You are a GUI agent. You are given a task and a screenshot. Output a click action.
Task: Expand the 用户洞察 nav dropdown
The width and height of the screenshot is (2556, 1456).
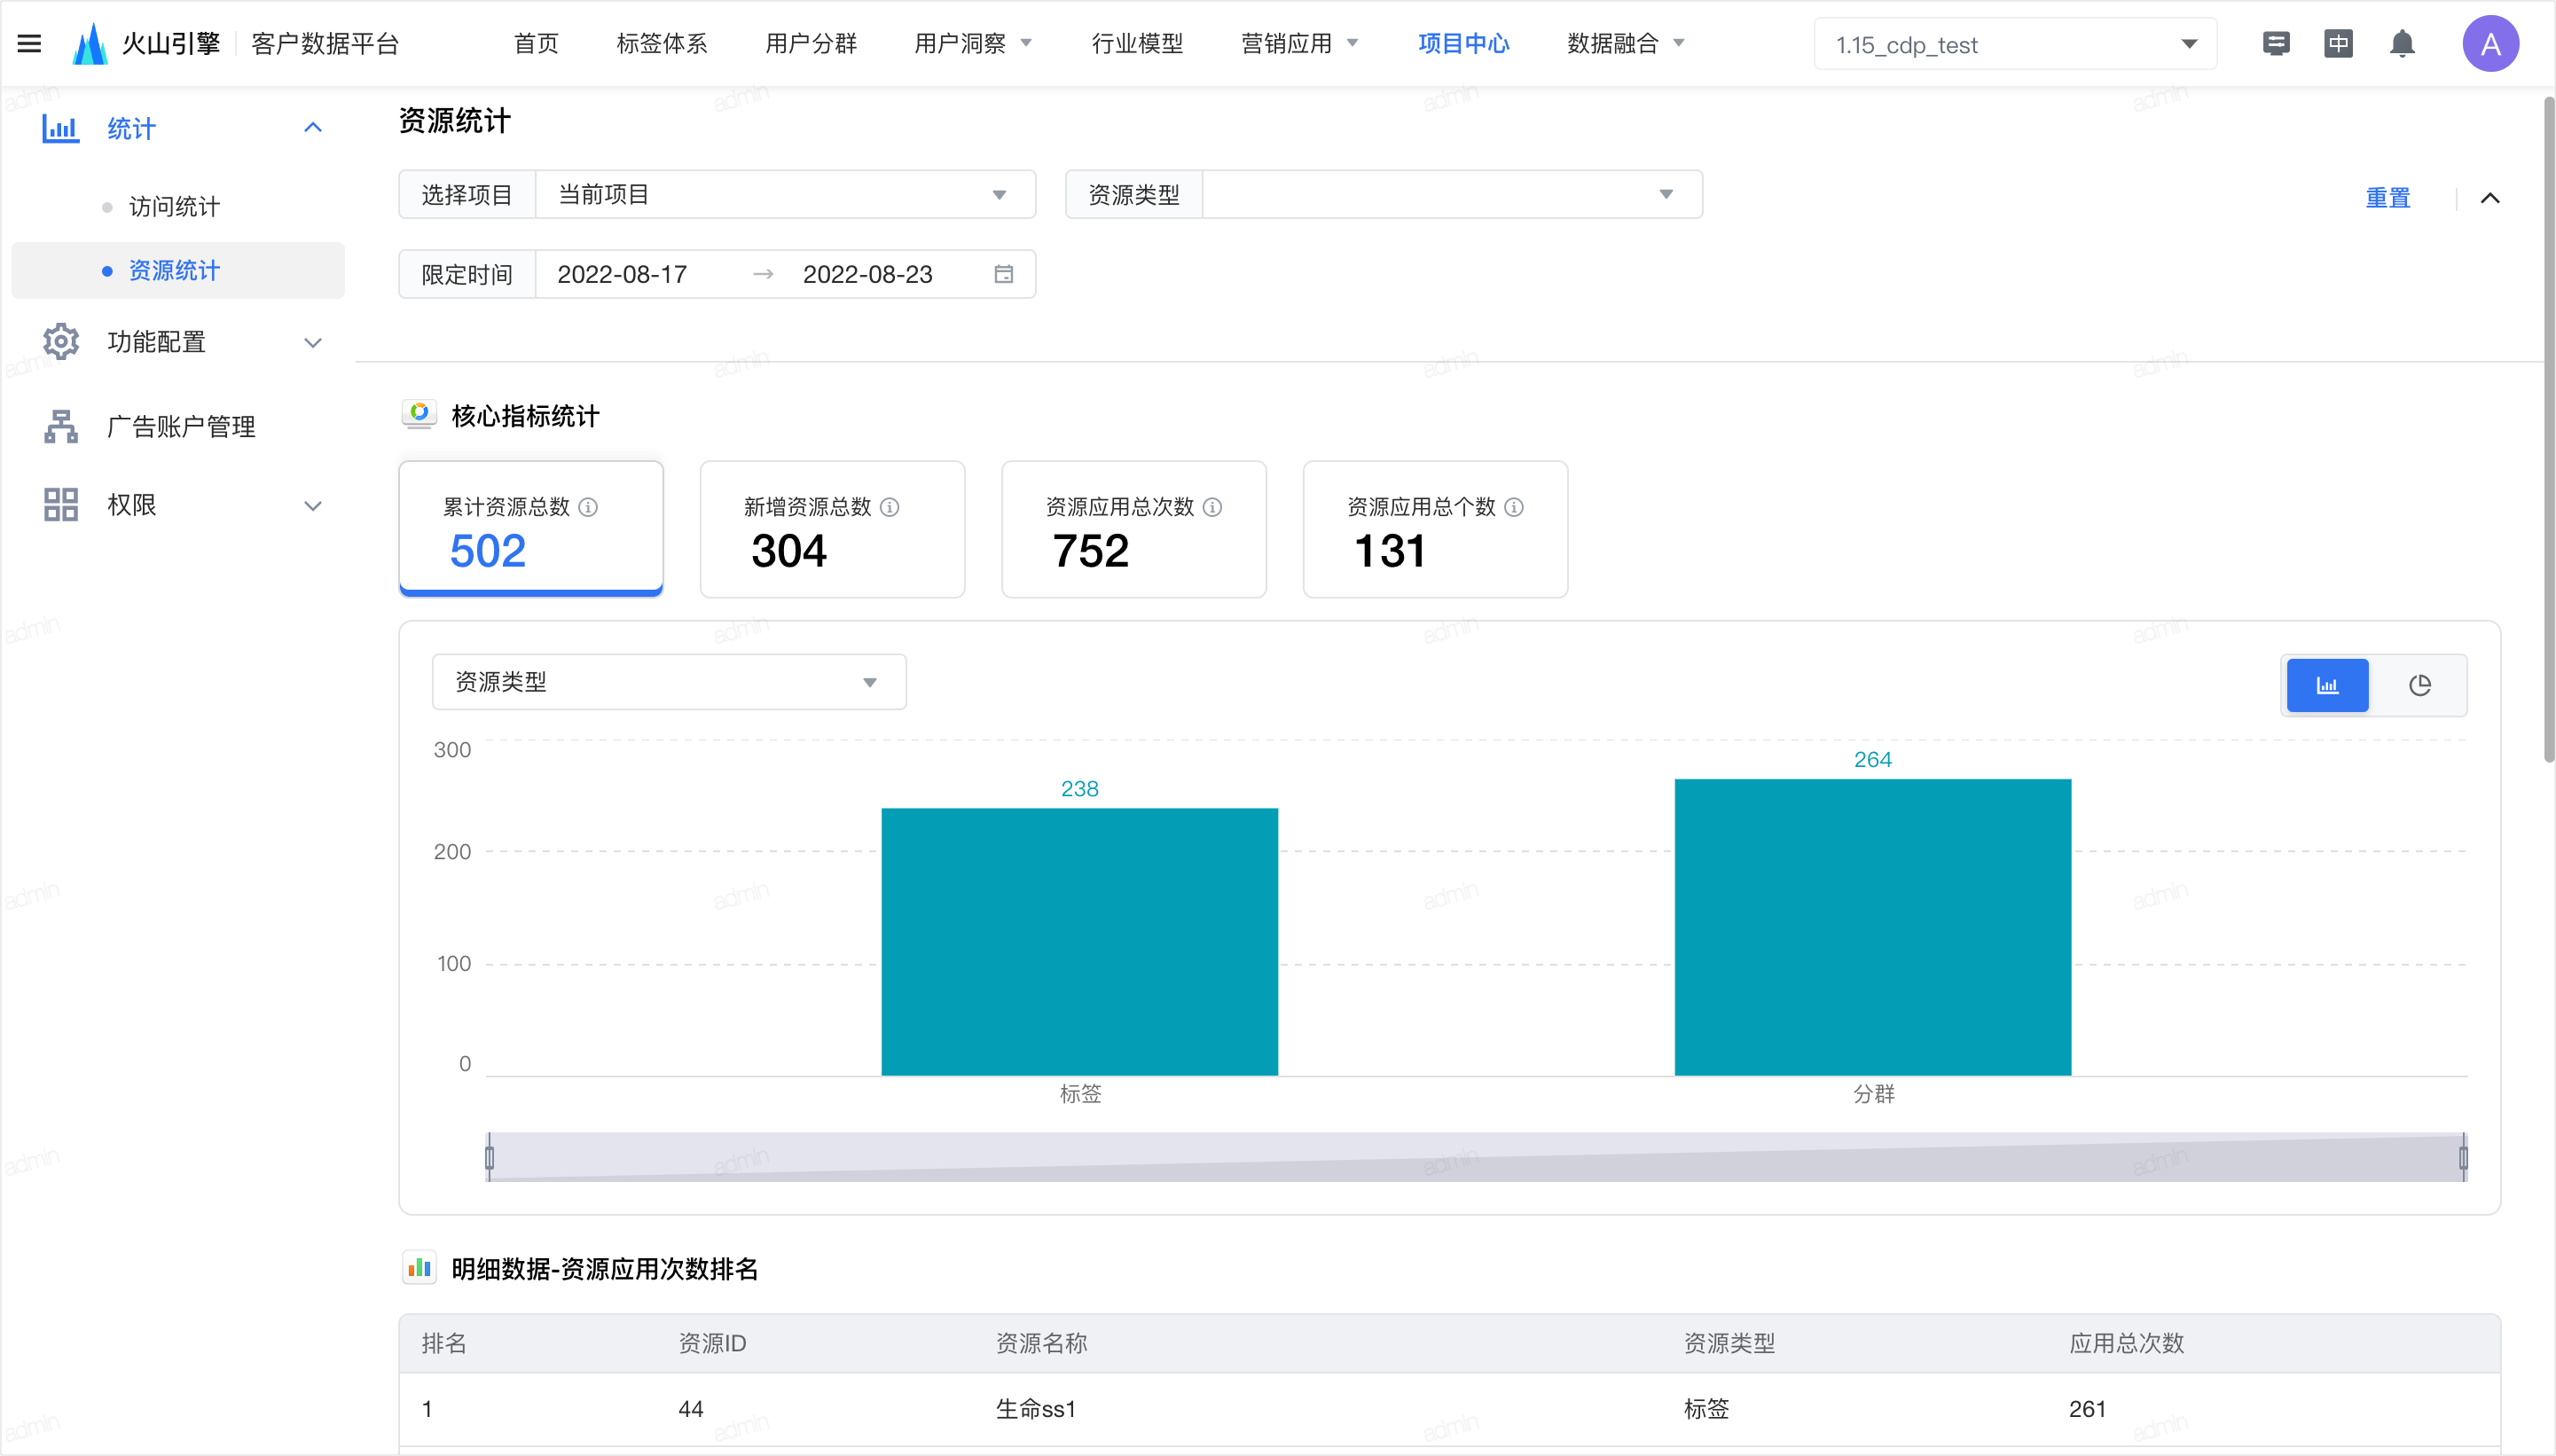pyautogui.click(x=1026, y=43)
